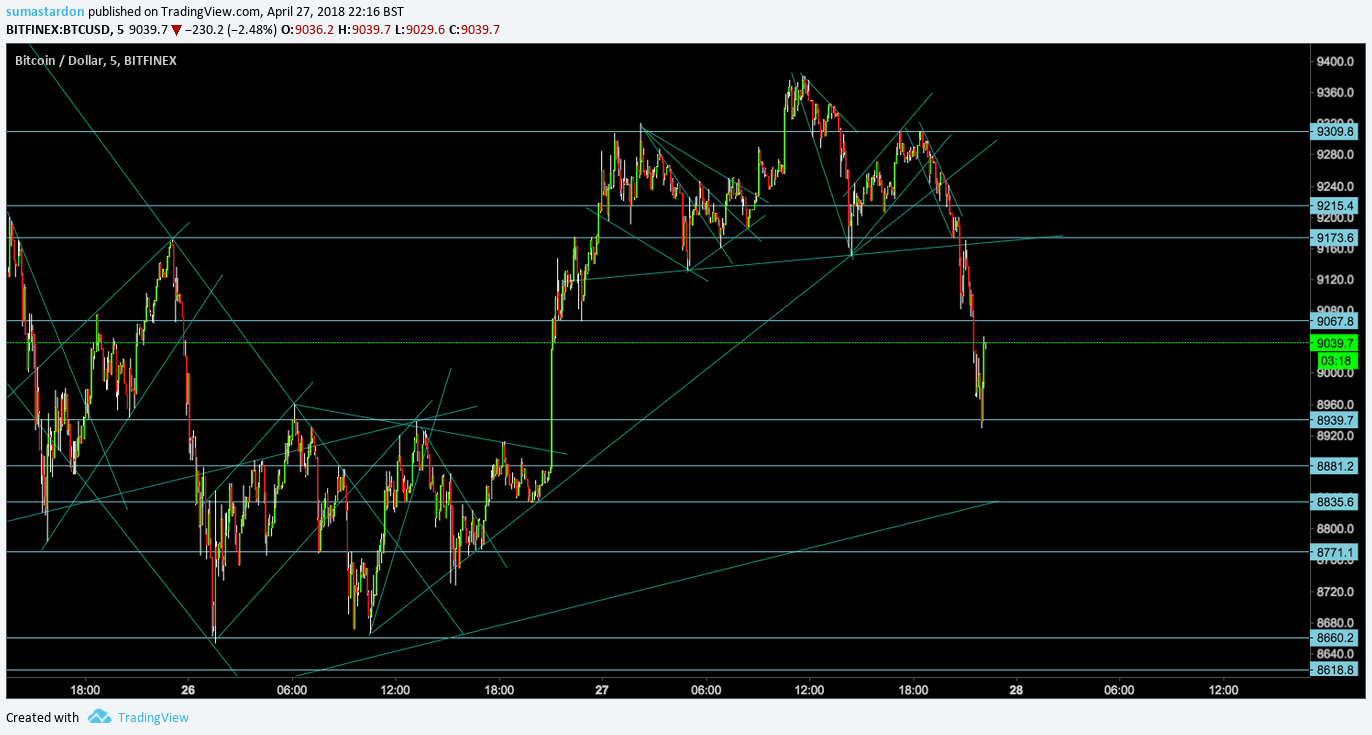Click the 27 date label on time axis
Screen dimensions: 1372x735
(602, 690)
